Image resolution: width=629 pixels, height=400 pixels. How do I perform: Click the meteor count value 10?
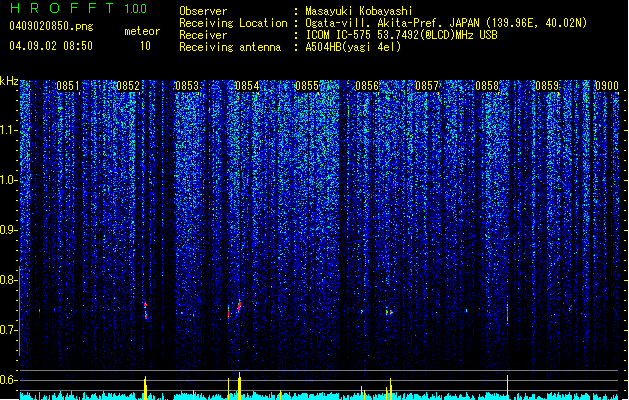point(145,46)
